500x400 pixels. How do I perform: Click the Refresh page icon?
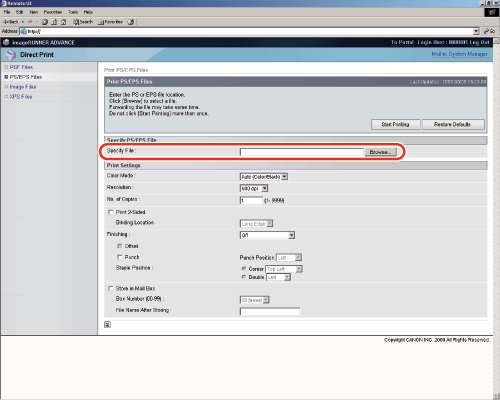point(54,22)
